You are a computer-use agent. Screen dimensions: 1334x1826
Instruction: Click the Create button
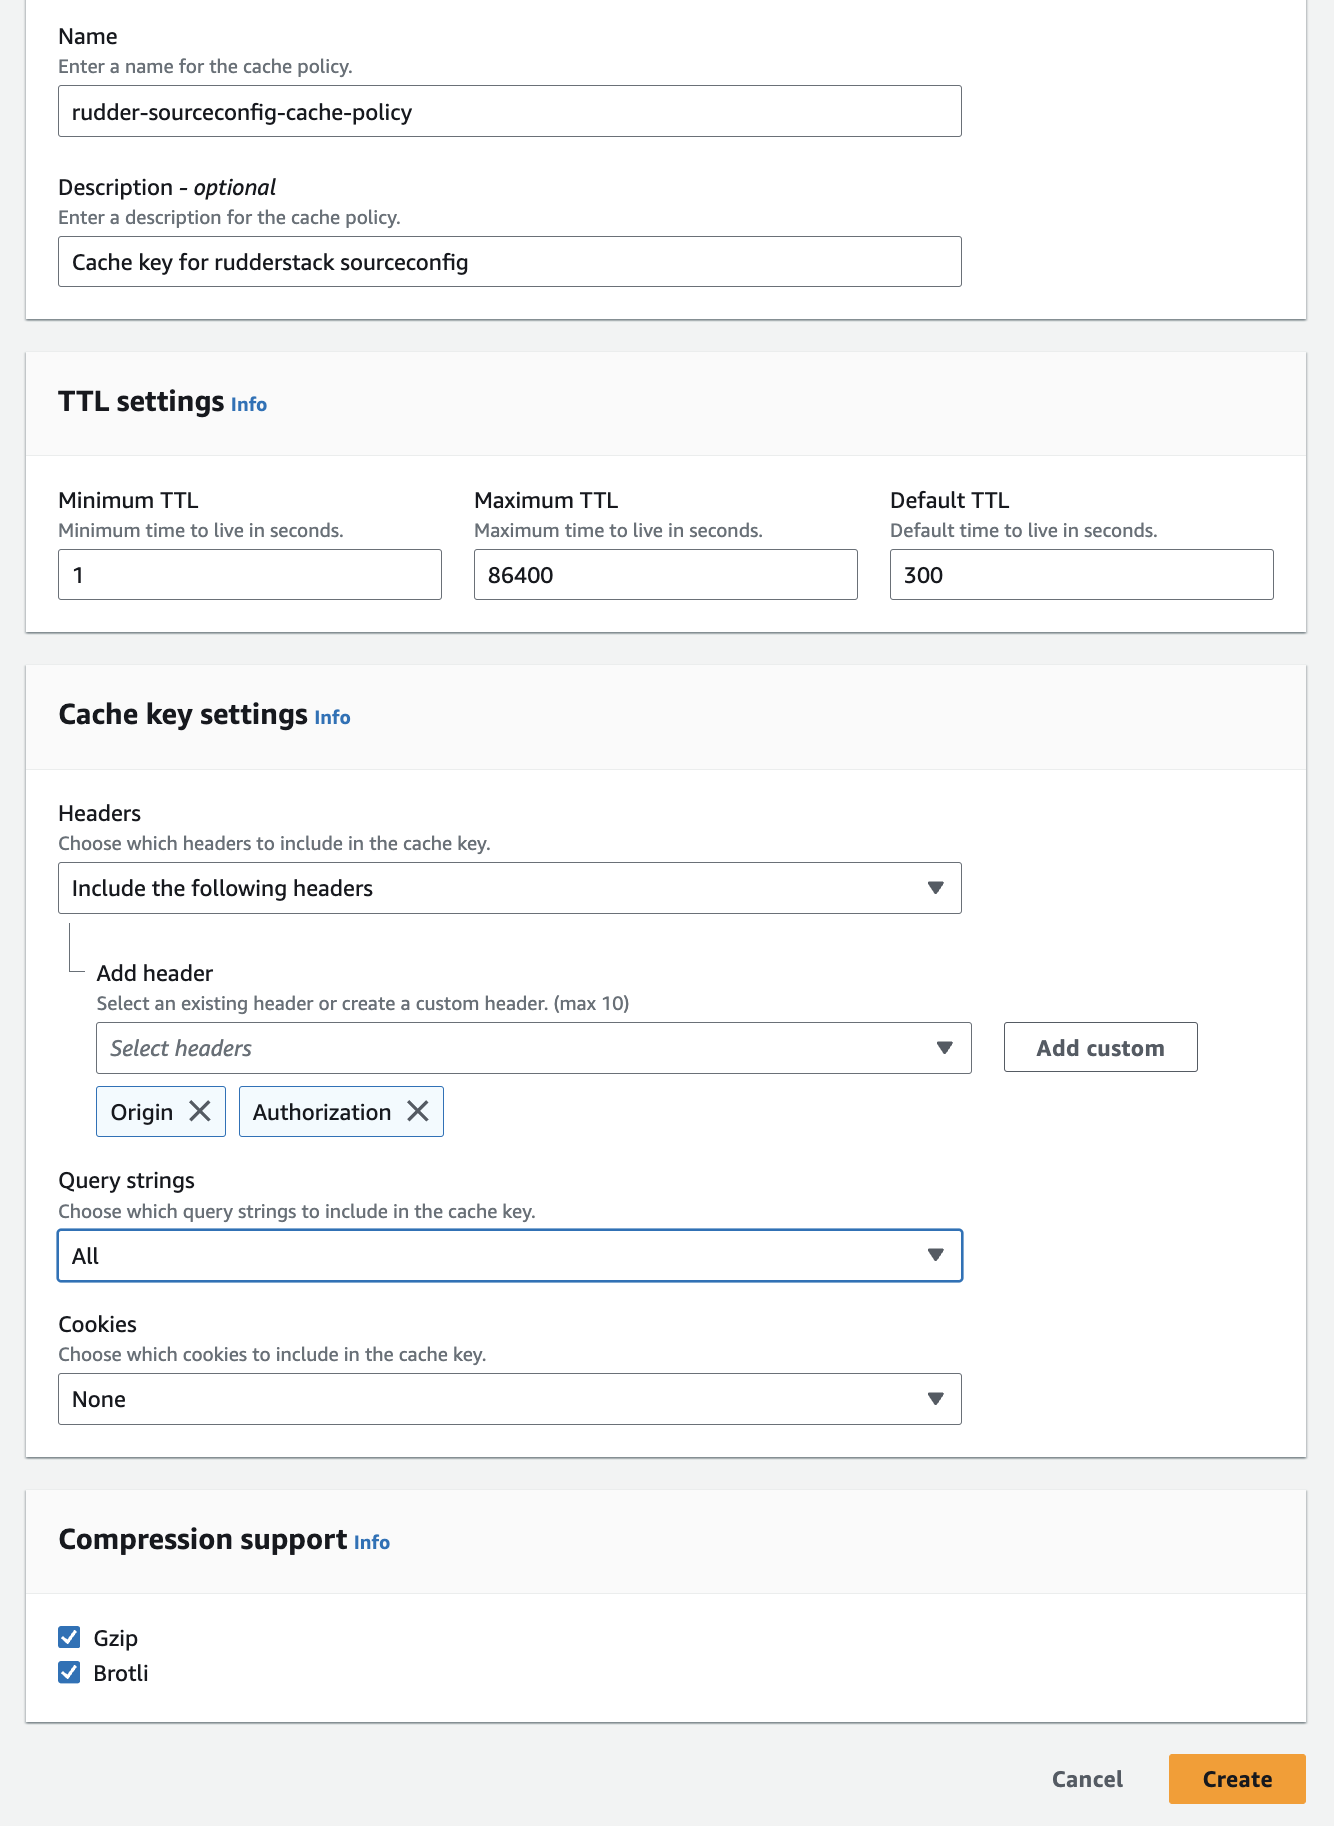[x=1237, y=1779]
